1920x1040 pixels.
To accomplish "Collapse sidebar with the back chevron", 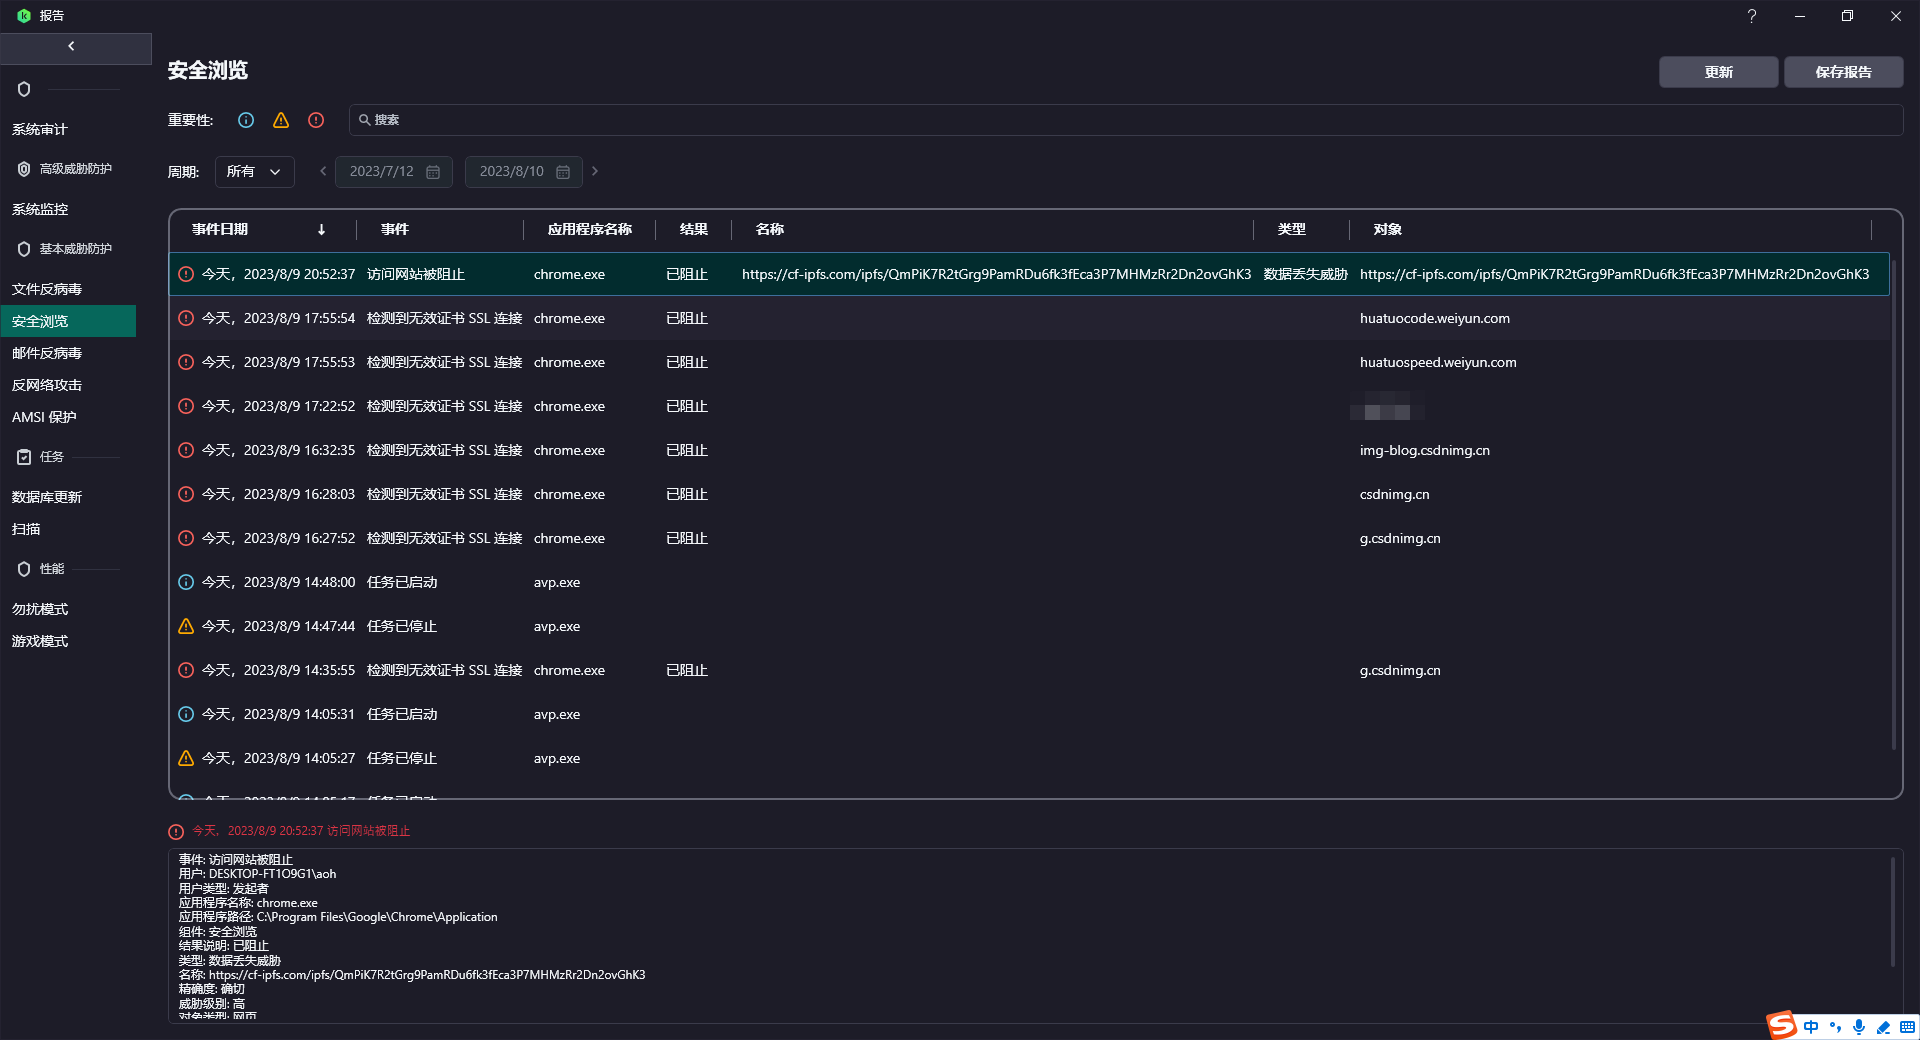I will [72, 46].
